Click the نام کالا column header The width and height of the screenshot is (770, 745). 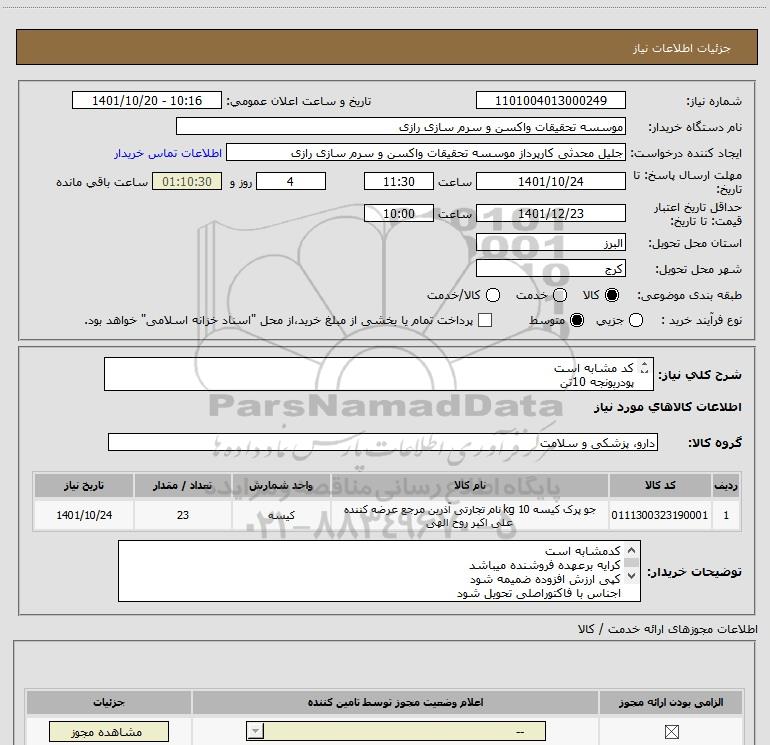coord(469,485)
